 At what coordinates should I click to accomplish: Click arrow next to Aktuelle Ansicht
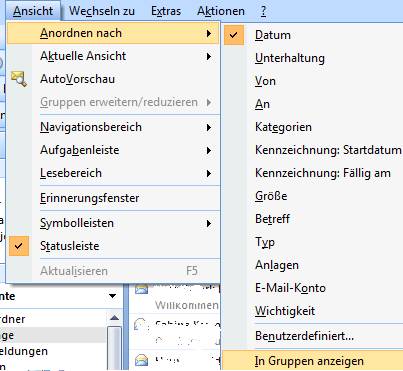coord(209,56)
